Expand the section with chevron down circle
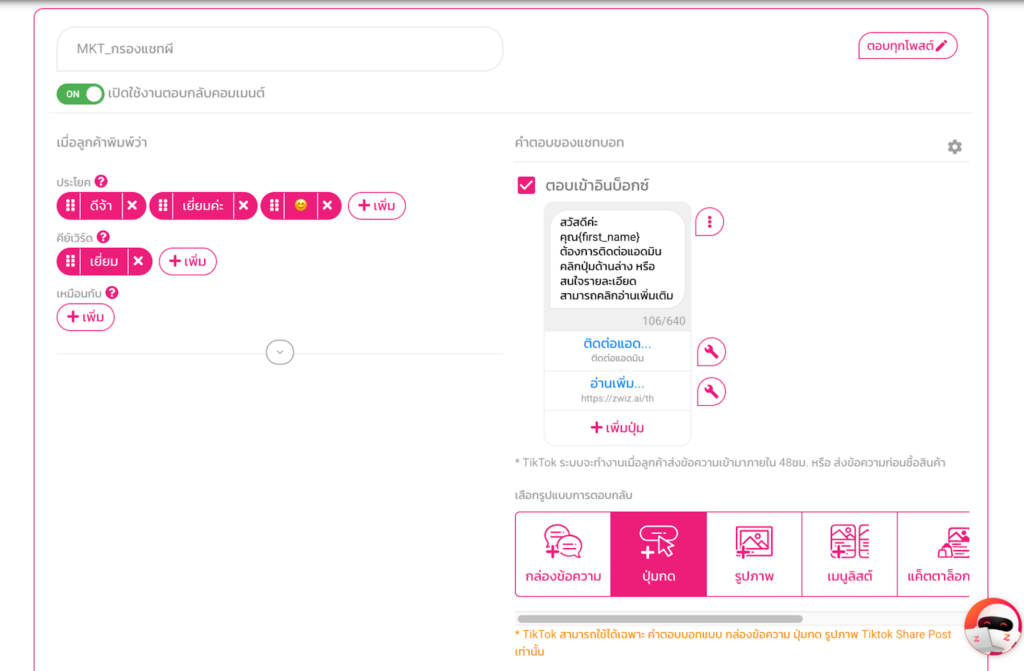The height and width of the screenshot is (671, 1024). (280, 352)
